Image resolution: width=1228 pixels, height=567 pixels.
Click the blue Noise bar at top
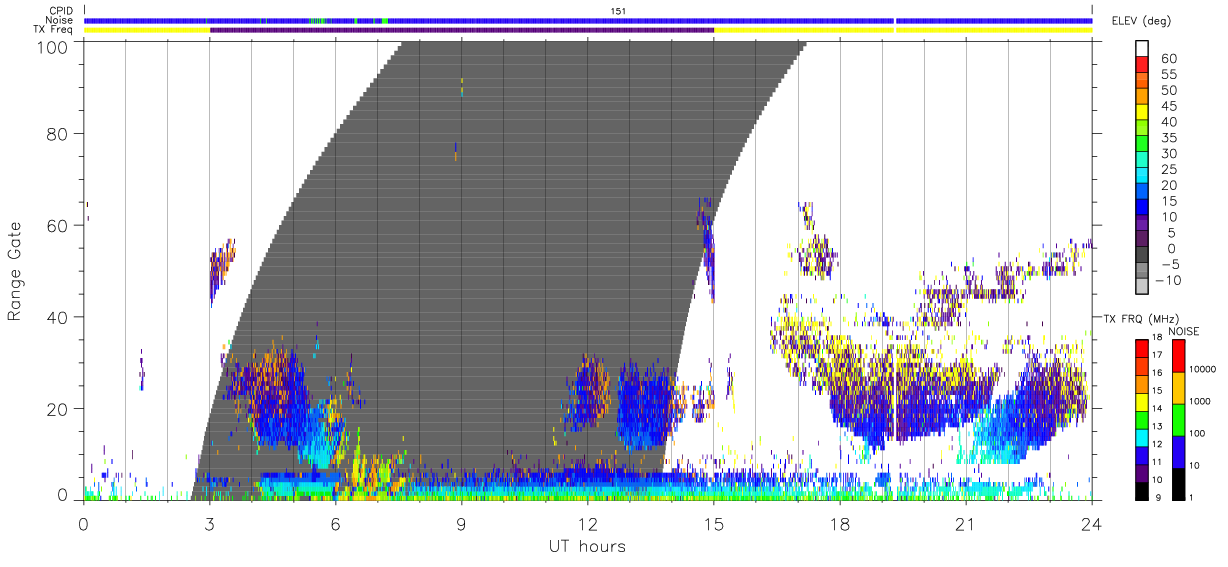pos(588,20)
